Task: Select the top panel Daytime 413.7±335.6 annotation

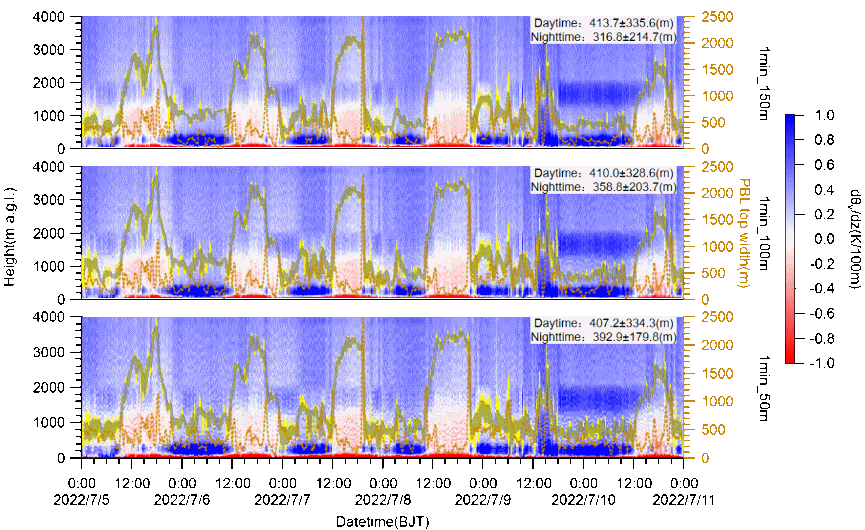Action: pos(605,23)
